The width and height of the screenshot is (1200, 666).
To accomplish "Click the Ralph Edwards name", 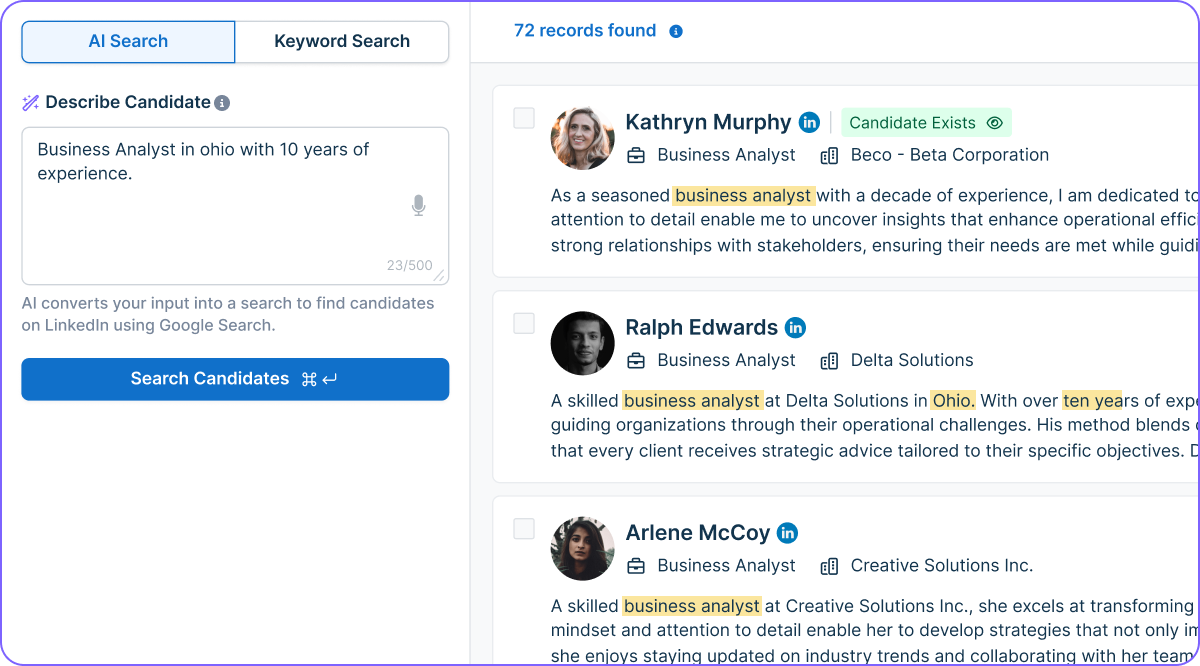I will [701, 327].
